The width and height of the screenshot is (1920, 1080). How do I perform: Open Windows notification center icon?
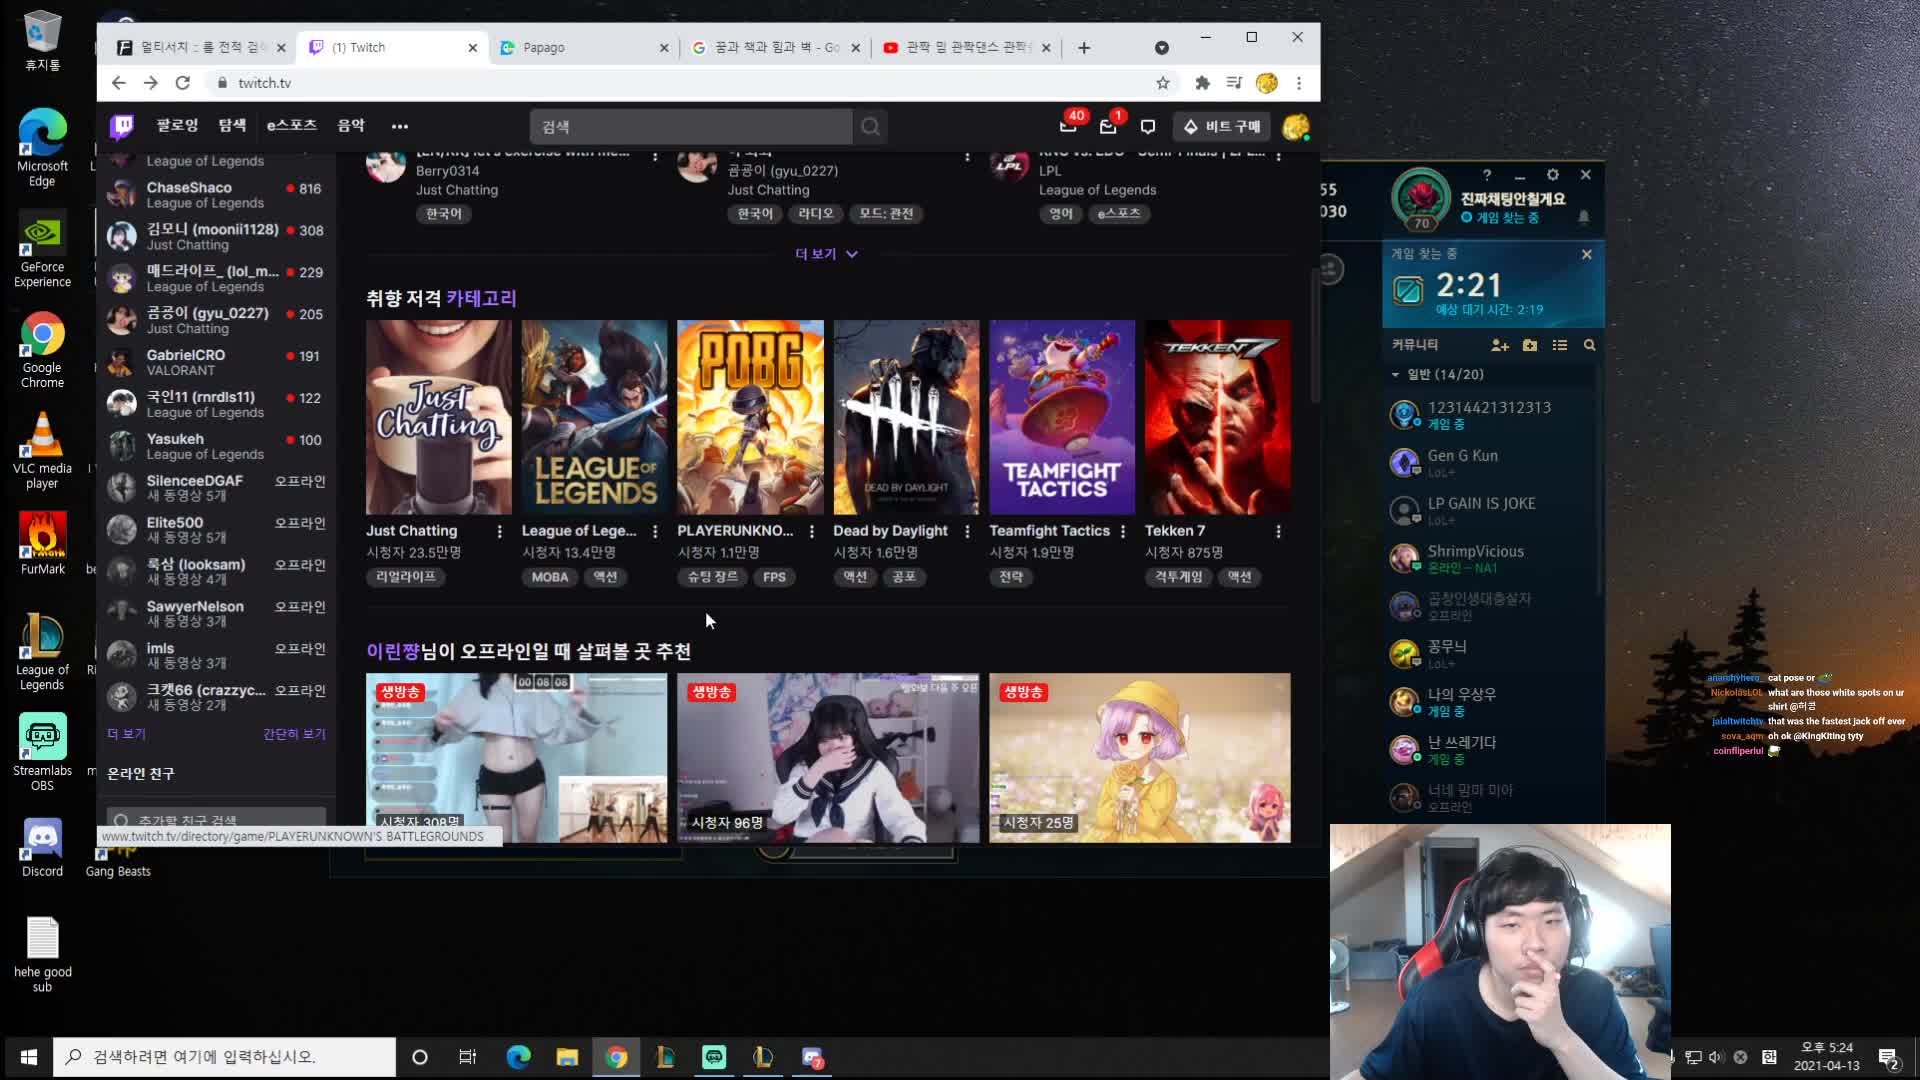point(1888,1057)
